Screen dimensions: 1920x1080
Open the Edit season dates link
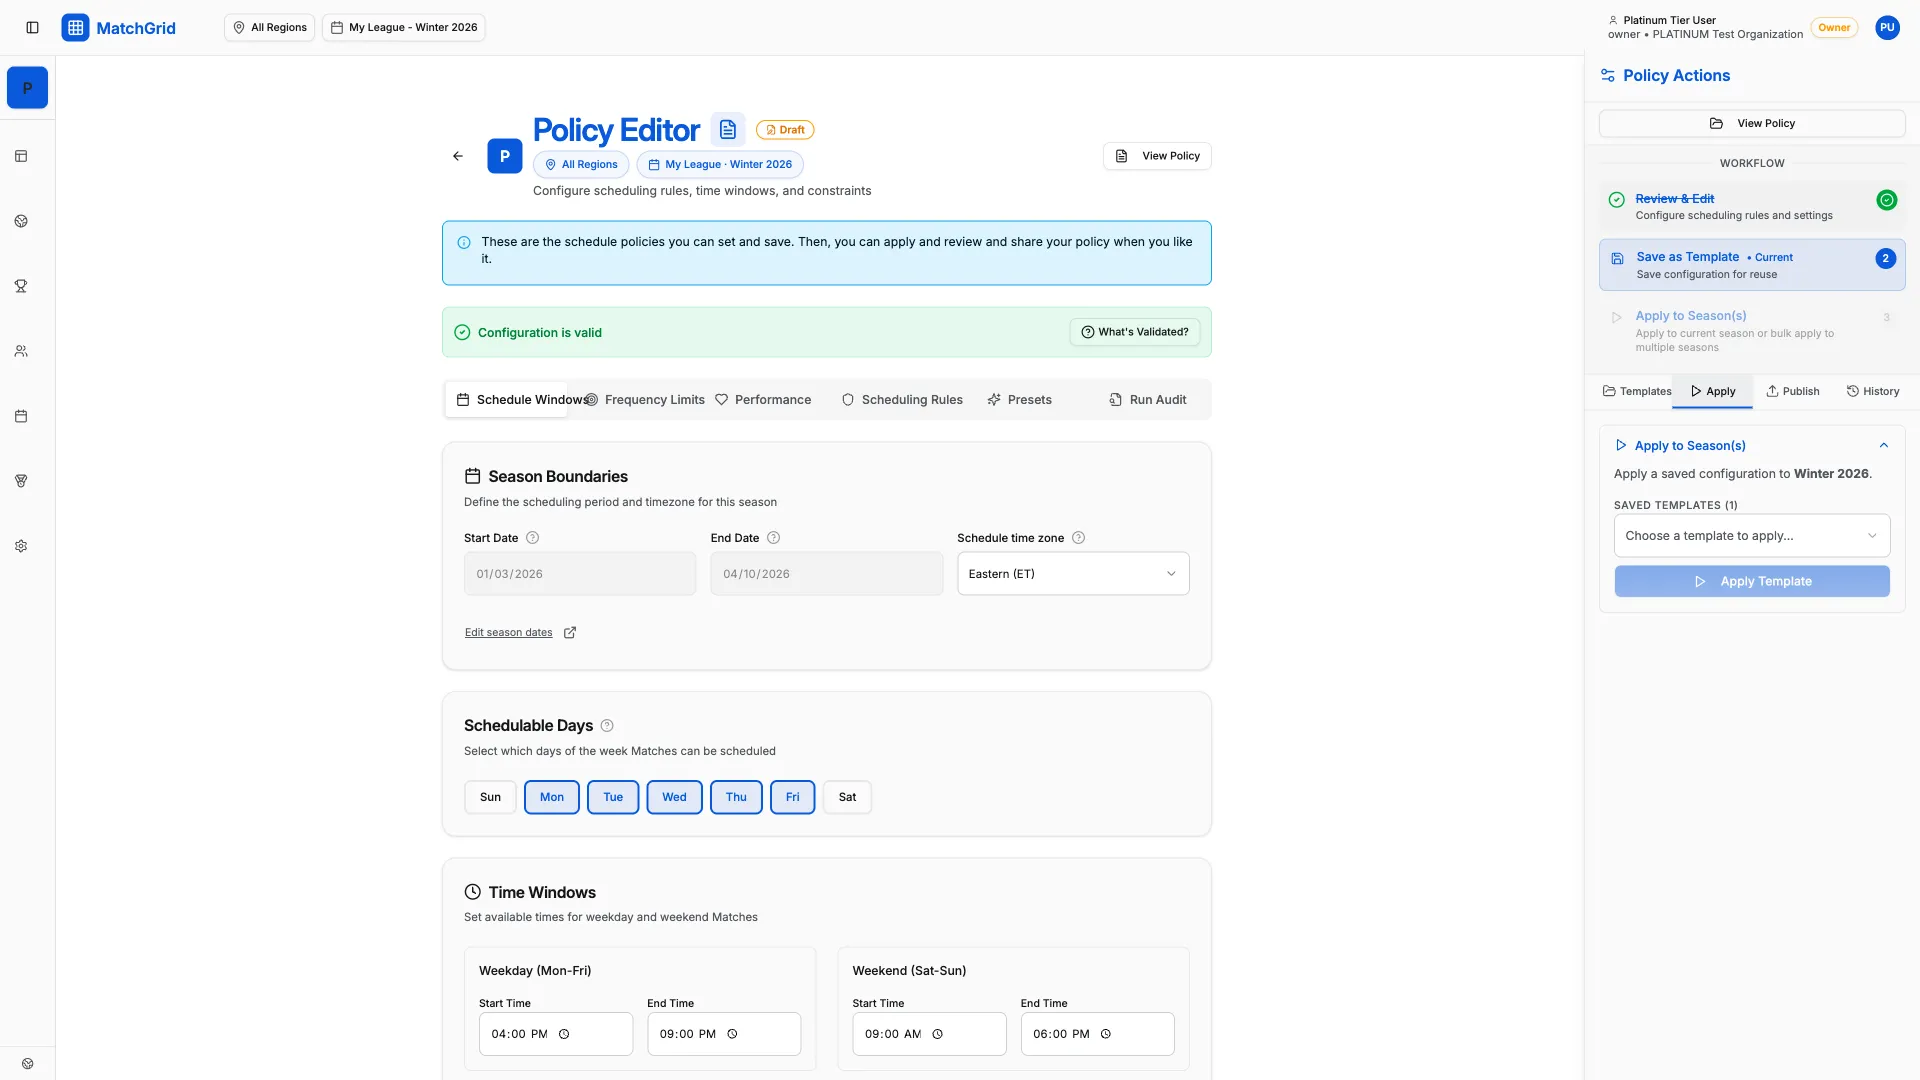[508, 632]
